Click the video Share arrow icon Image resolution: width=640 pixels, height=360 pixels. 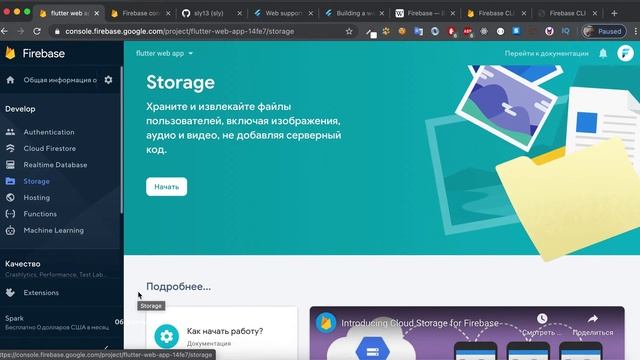[593, 318]
